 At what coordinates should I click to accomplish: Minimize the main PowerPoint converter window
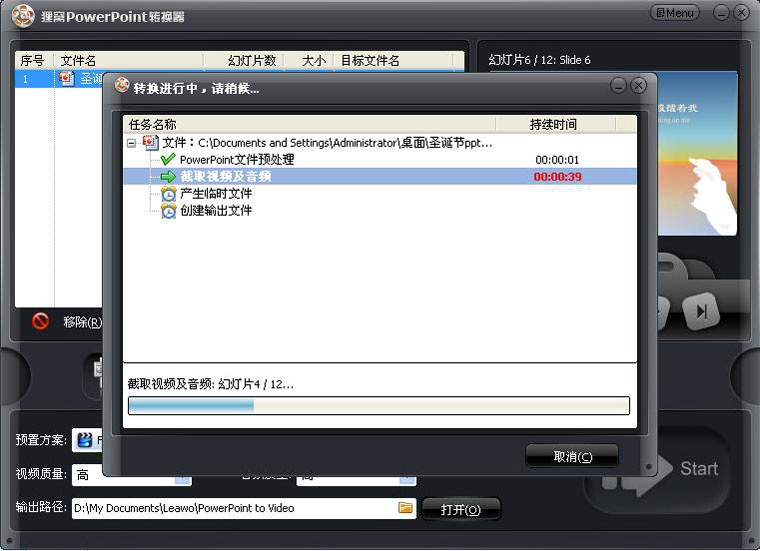pyautogui.click(x=721, y=13)
